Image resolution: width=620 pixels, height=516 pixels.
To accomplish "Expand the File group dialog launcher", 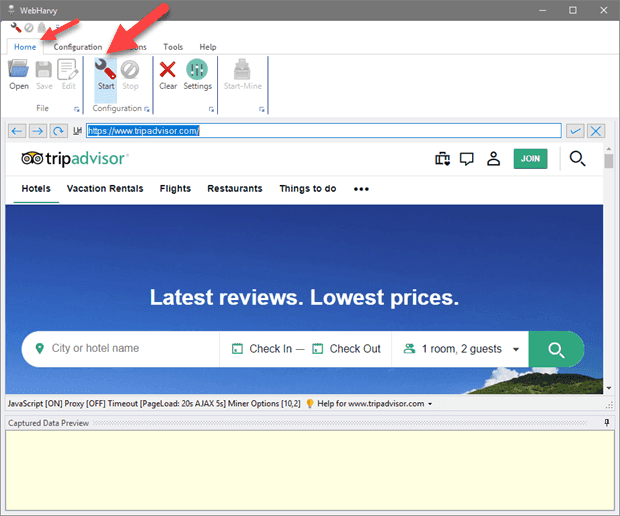I will point(75,109).
